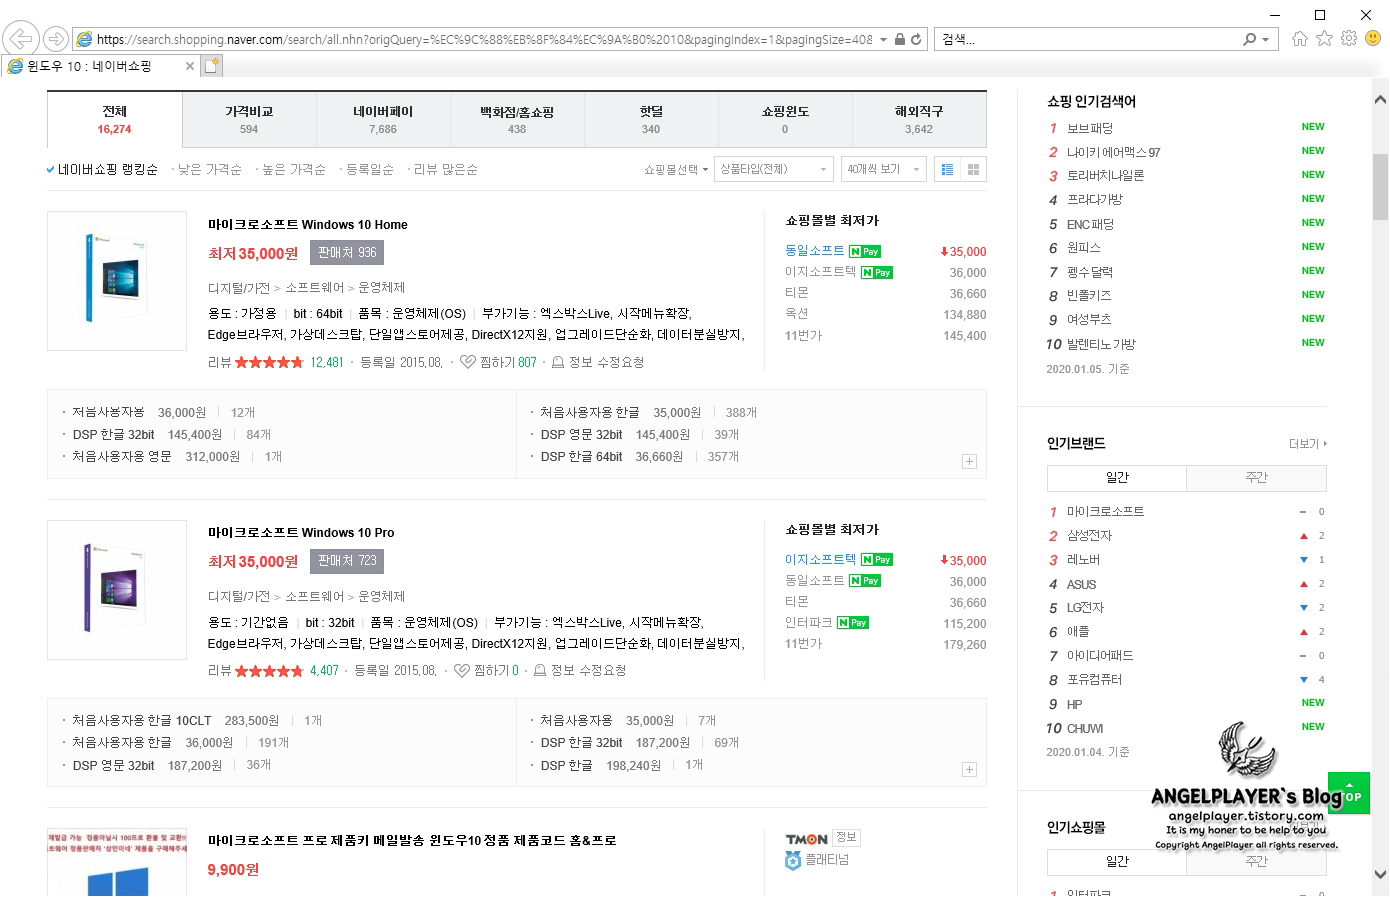1390x897 pixels.
Task: Open 쇼핑몰선택 dropdown
Action: pos(676,169)
